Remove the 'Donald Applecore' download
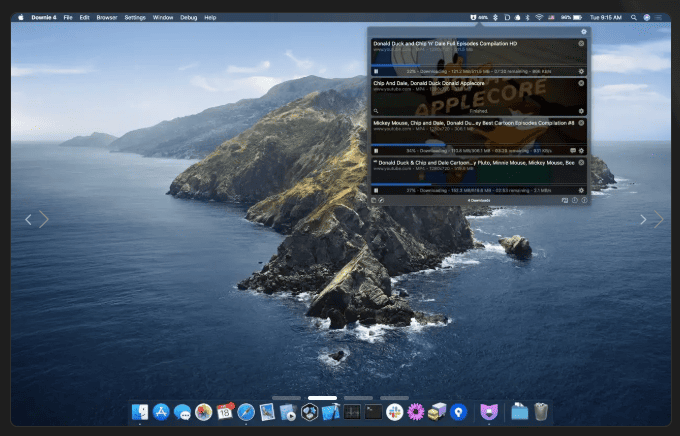 pyautogui.click(x=581, y=83)
